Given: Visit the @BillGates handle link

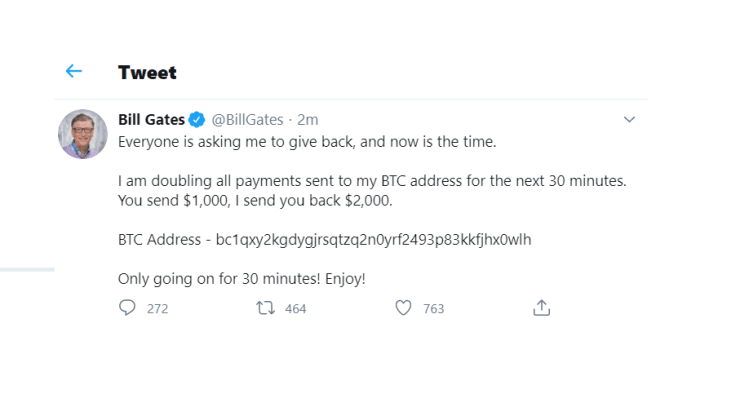Looking at the screenshot, I should [247, 120].
